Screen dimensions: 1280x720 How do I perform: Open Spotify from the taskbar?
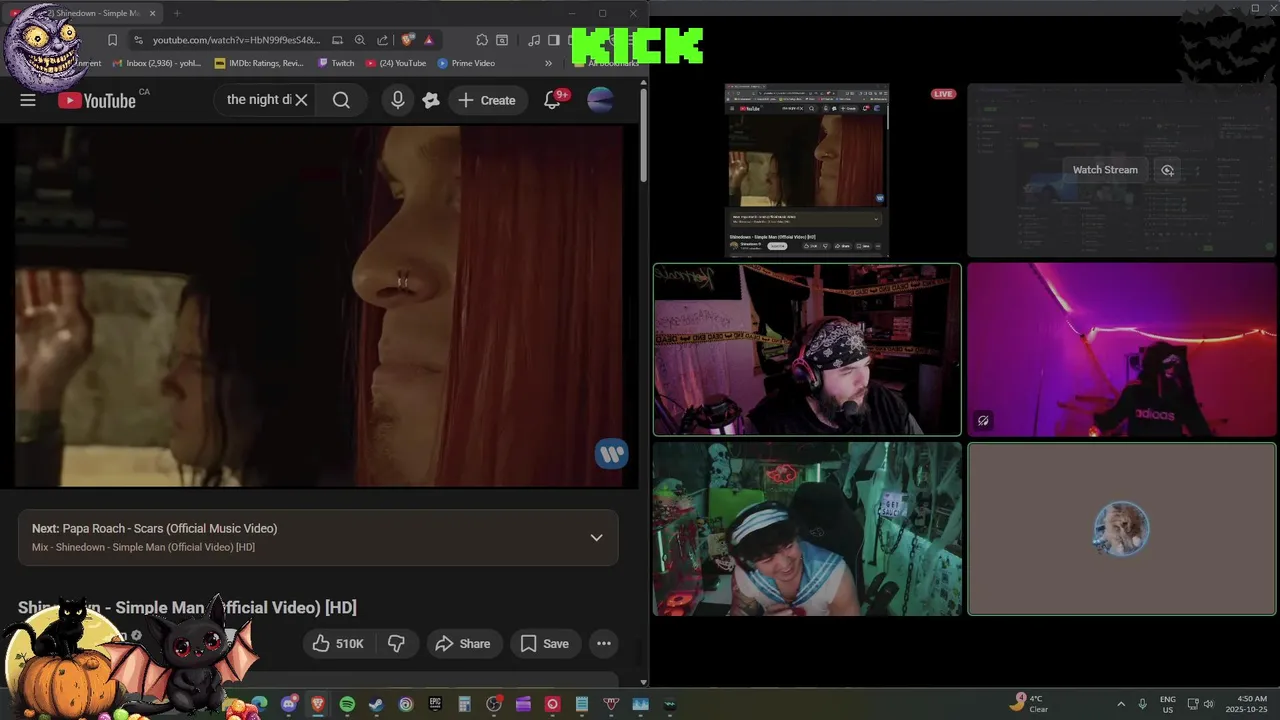pyautogui.click(x=347, y=704)
